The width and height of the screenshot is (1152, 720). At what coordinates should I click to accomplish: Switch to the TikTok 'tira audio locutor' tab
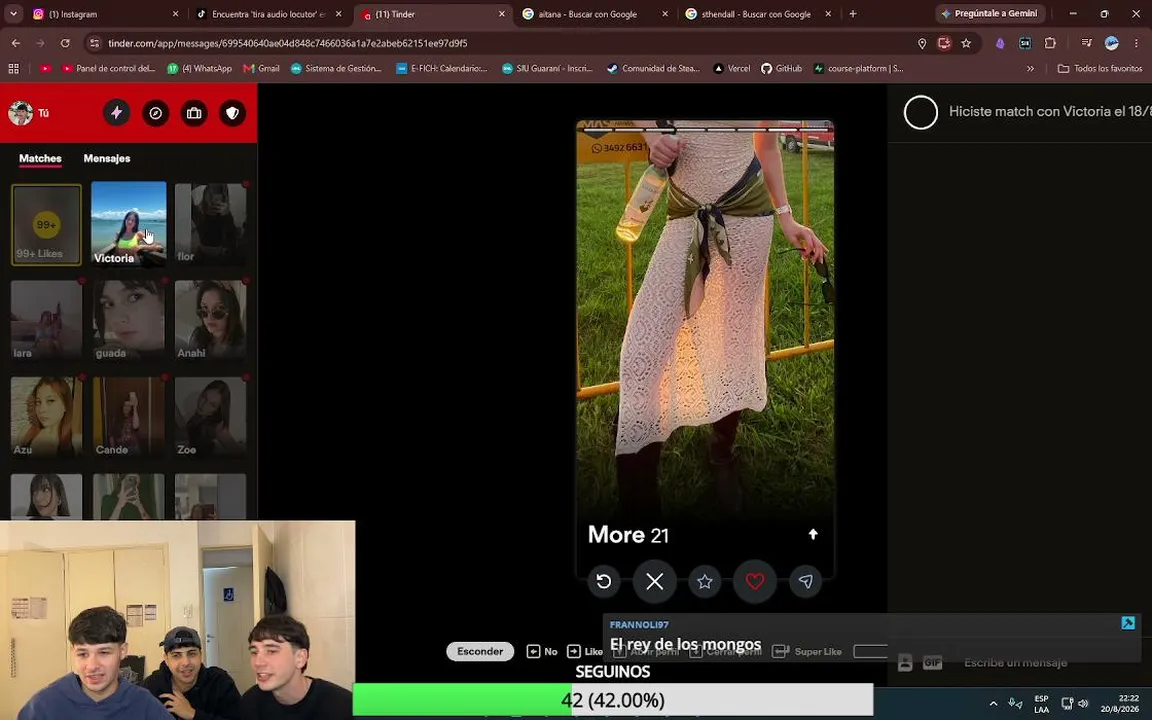pyautogui.click(x=270, y=14)
